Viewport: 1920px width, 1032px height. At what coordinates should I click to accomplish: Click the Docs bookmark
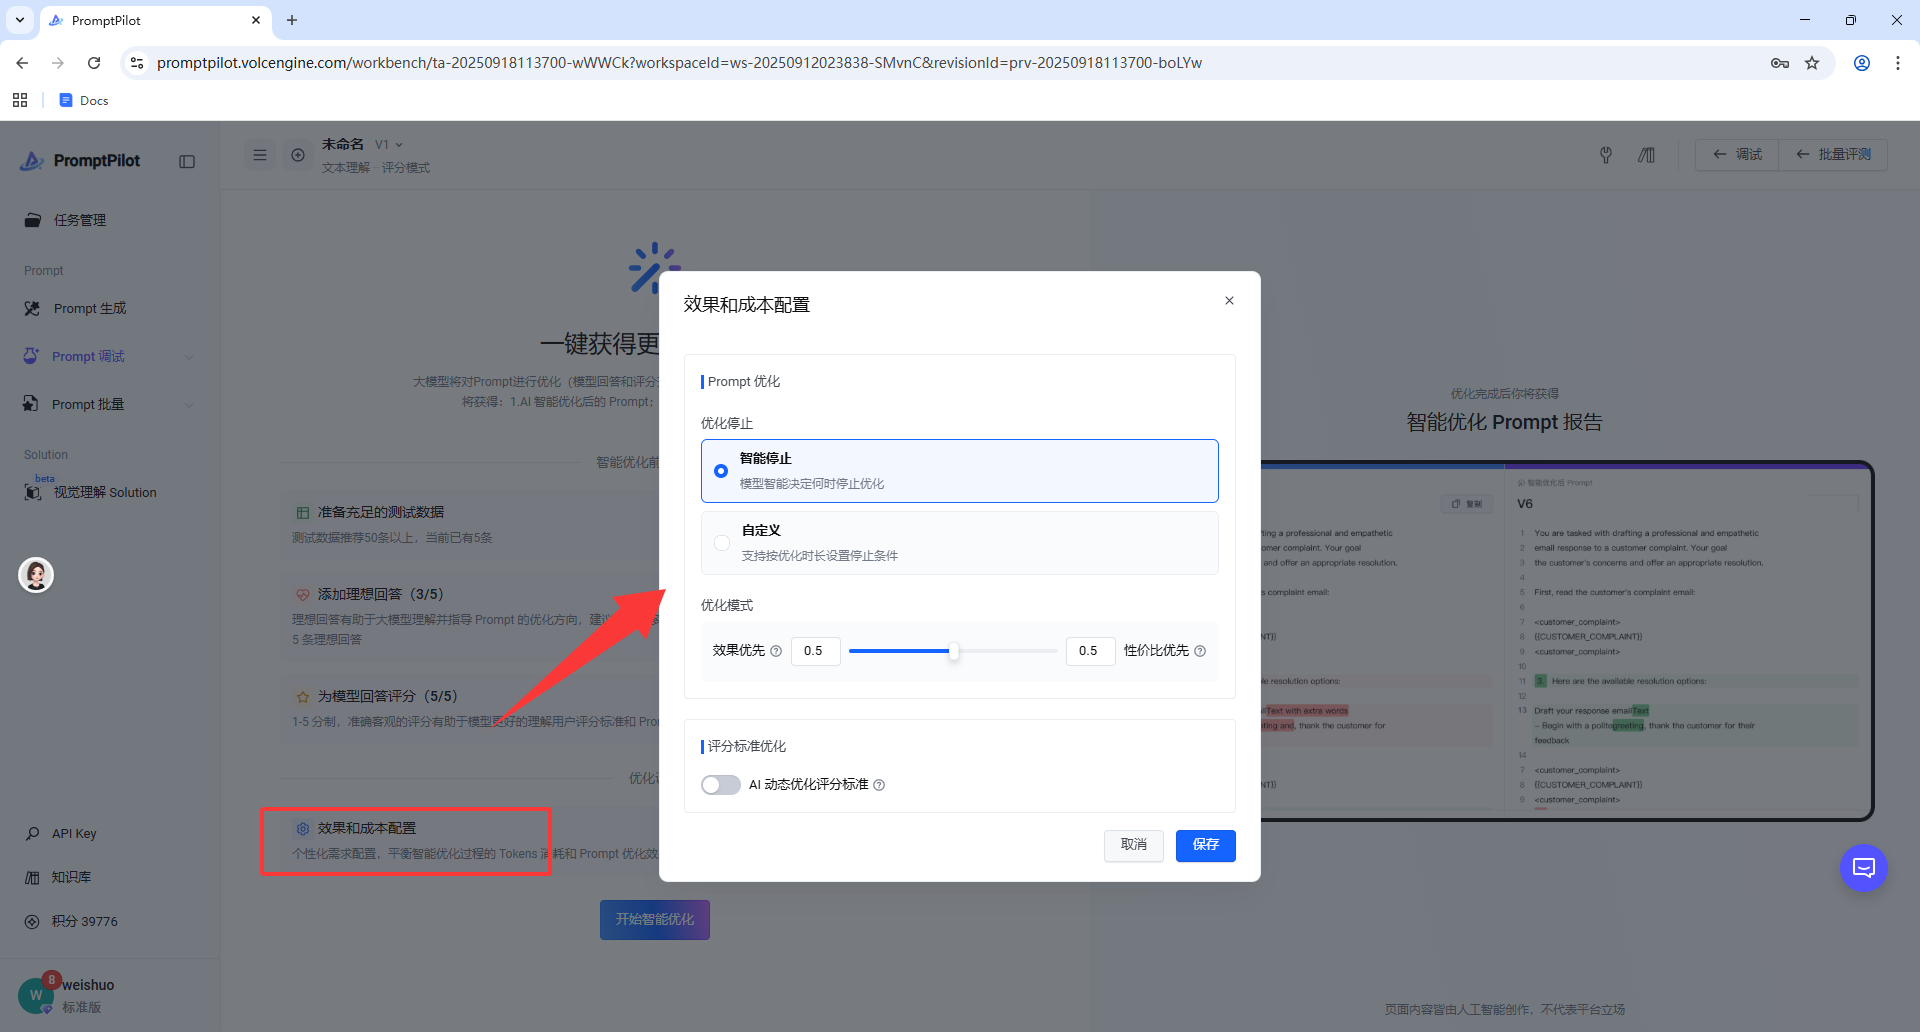(x=84, y=100)
